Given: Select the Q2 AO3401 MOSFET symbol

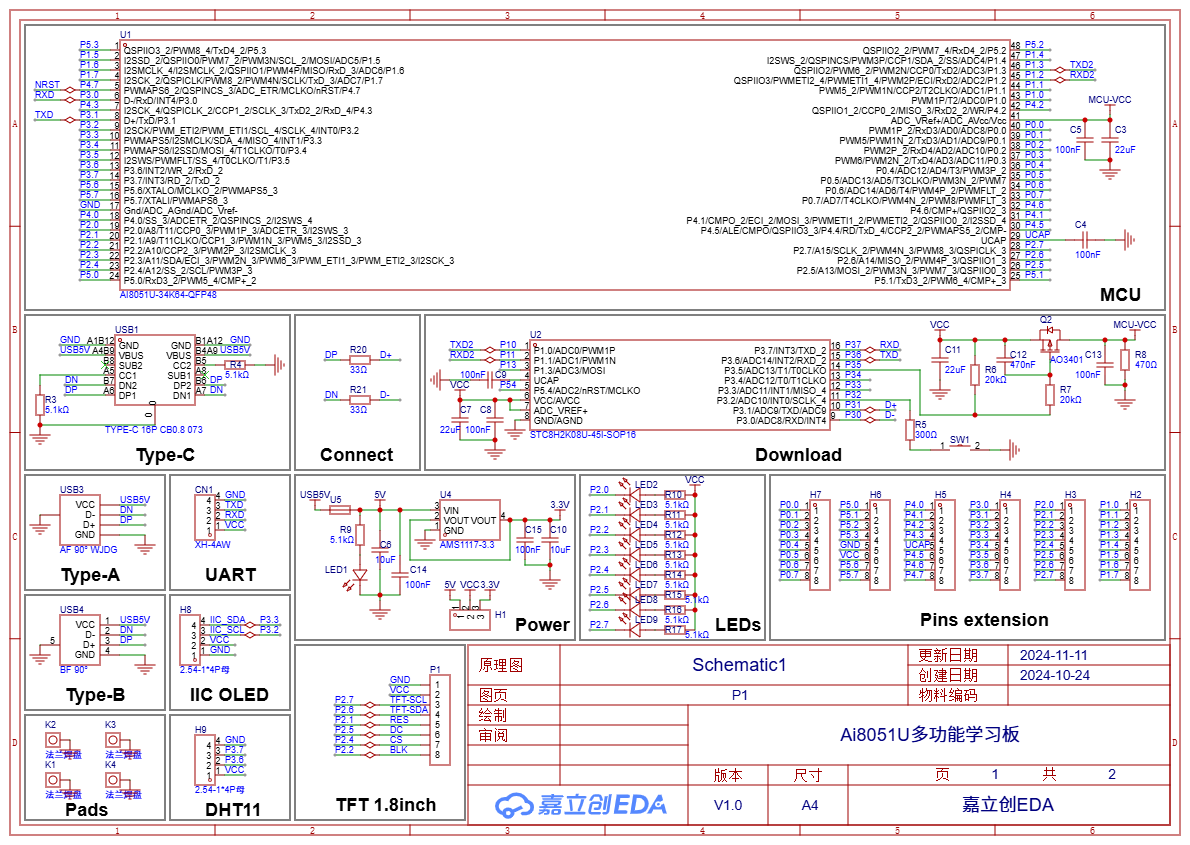Looking at the screenshot, I should pos(1050,342).
